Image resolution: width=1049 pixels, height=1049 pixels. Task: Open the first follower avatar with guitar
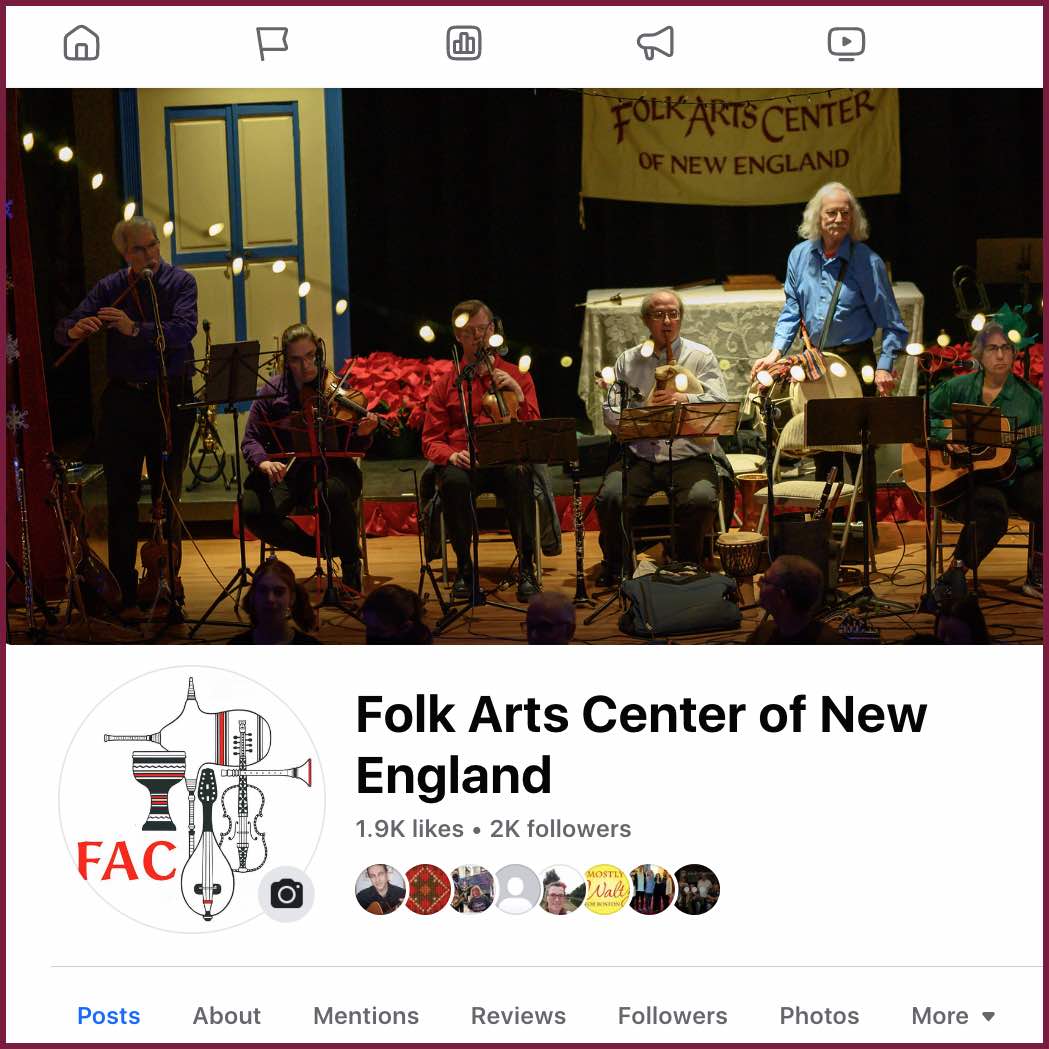point(380,889)
